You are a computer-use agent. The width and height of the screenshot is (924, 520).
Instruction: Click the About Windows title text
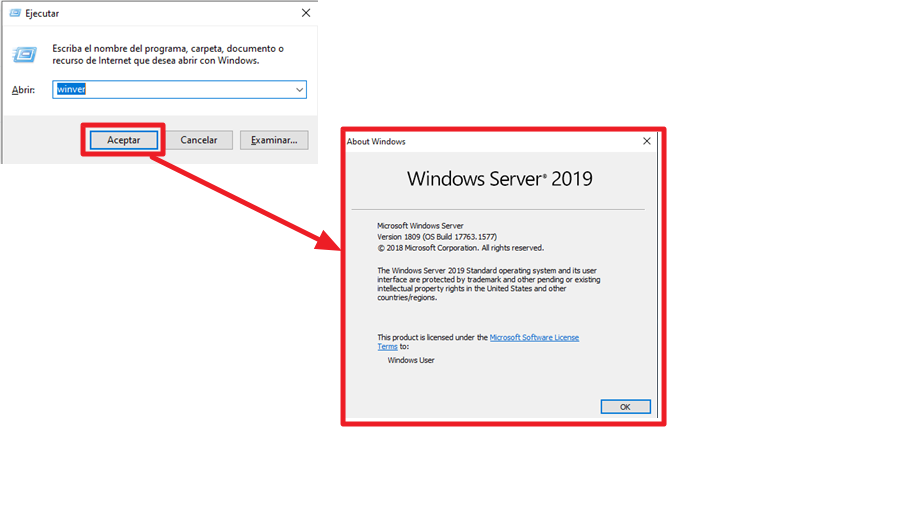(376, 141)
